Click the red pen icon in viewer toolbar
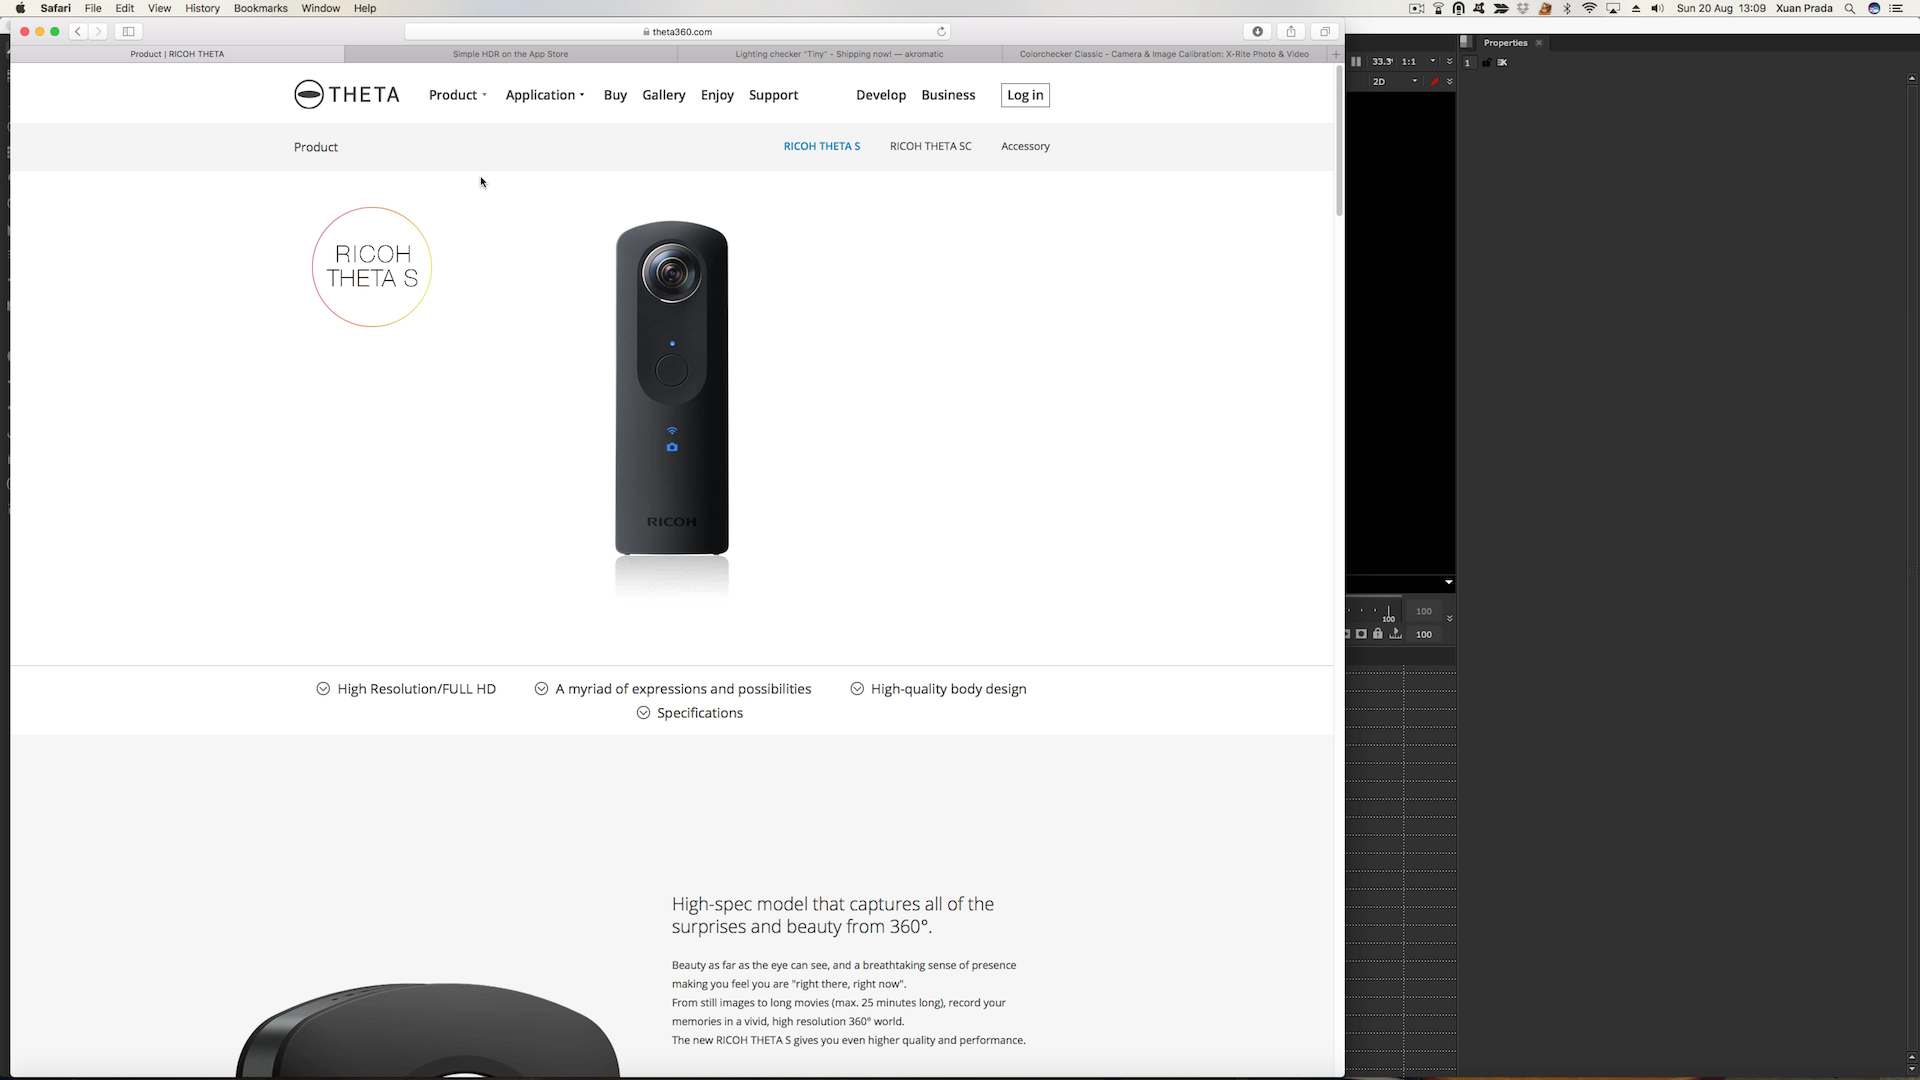Viewport: 1920px width, 1080px height. pyautogui.click(x=1435, y=81)
